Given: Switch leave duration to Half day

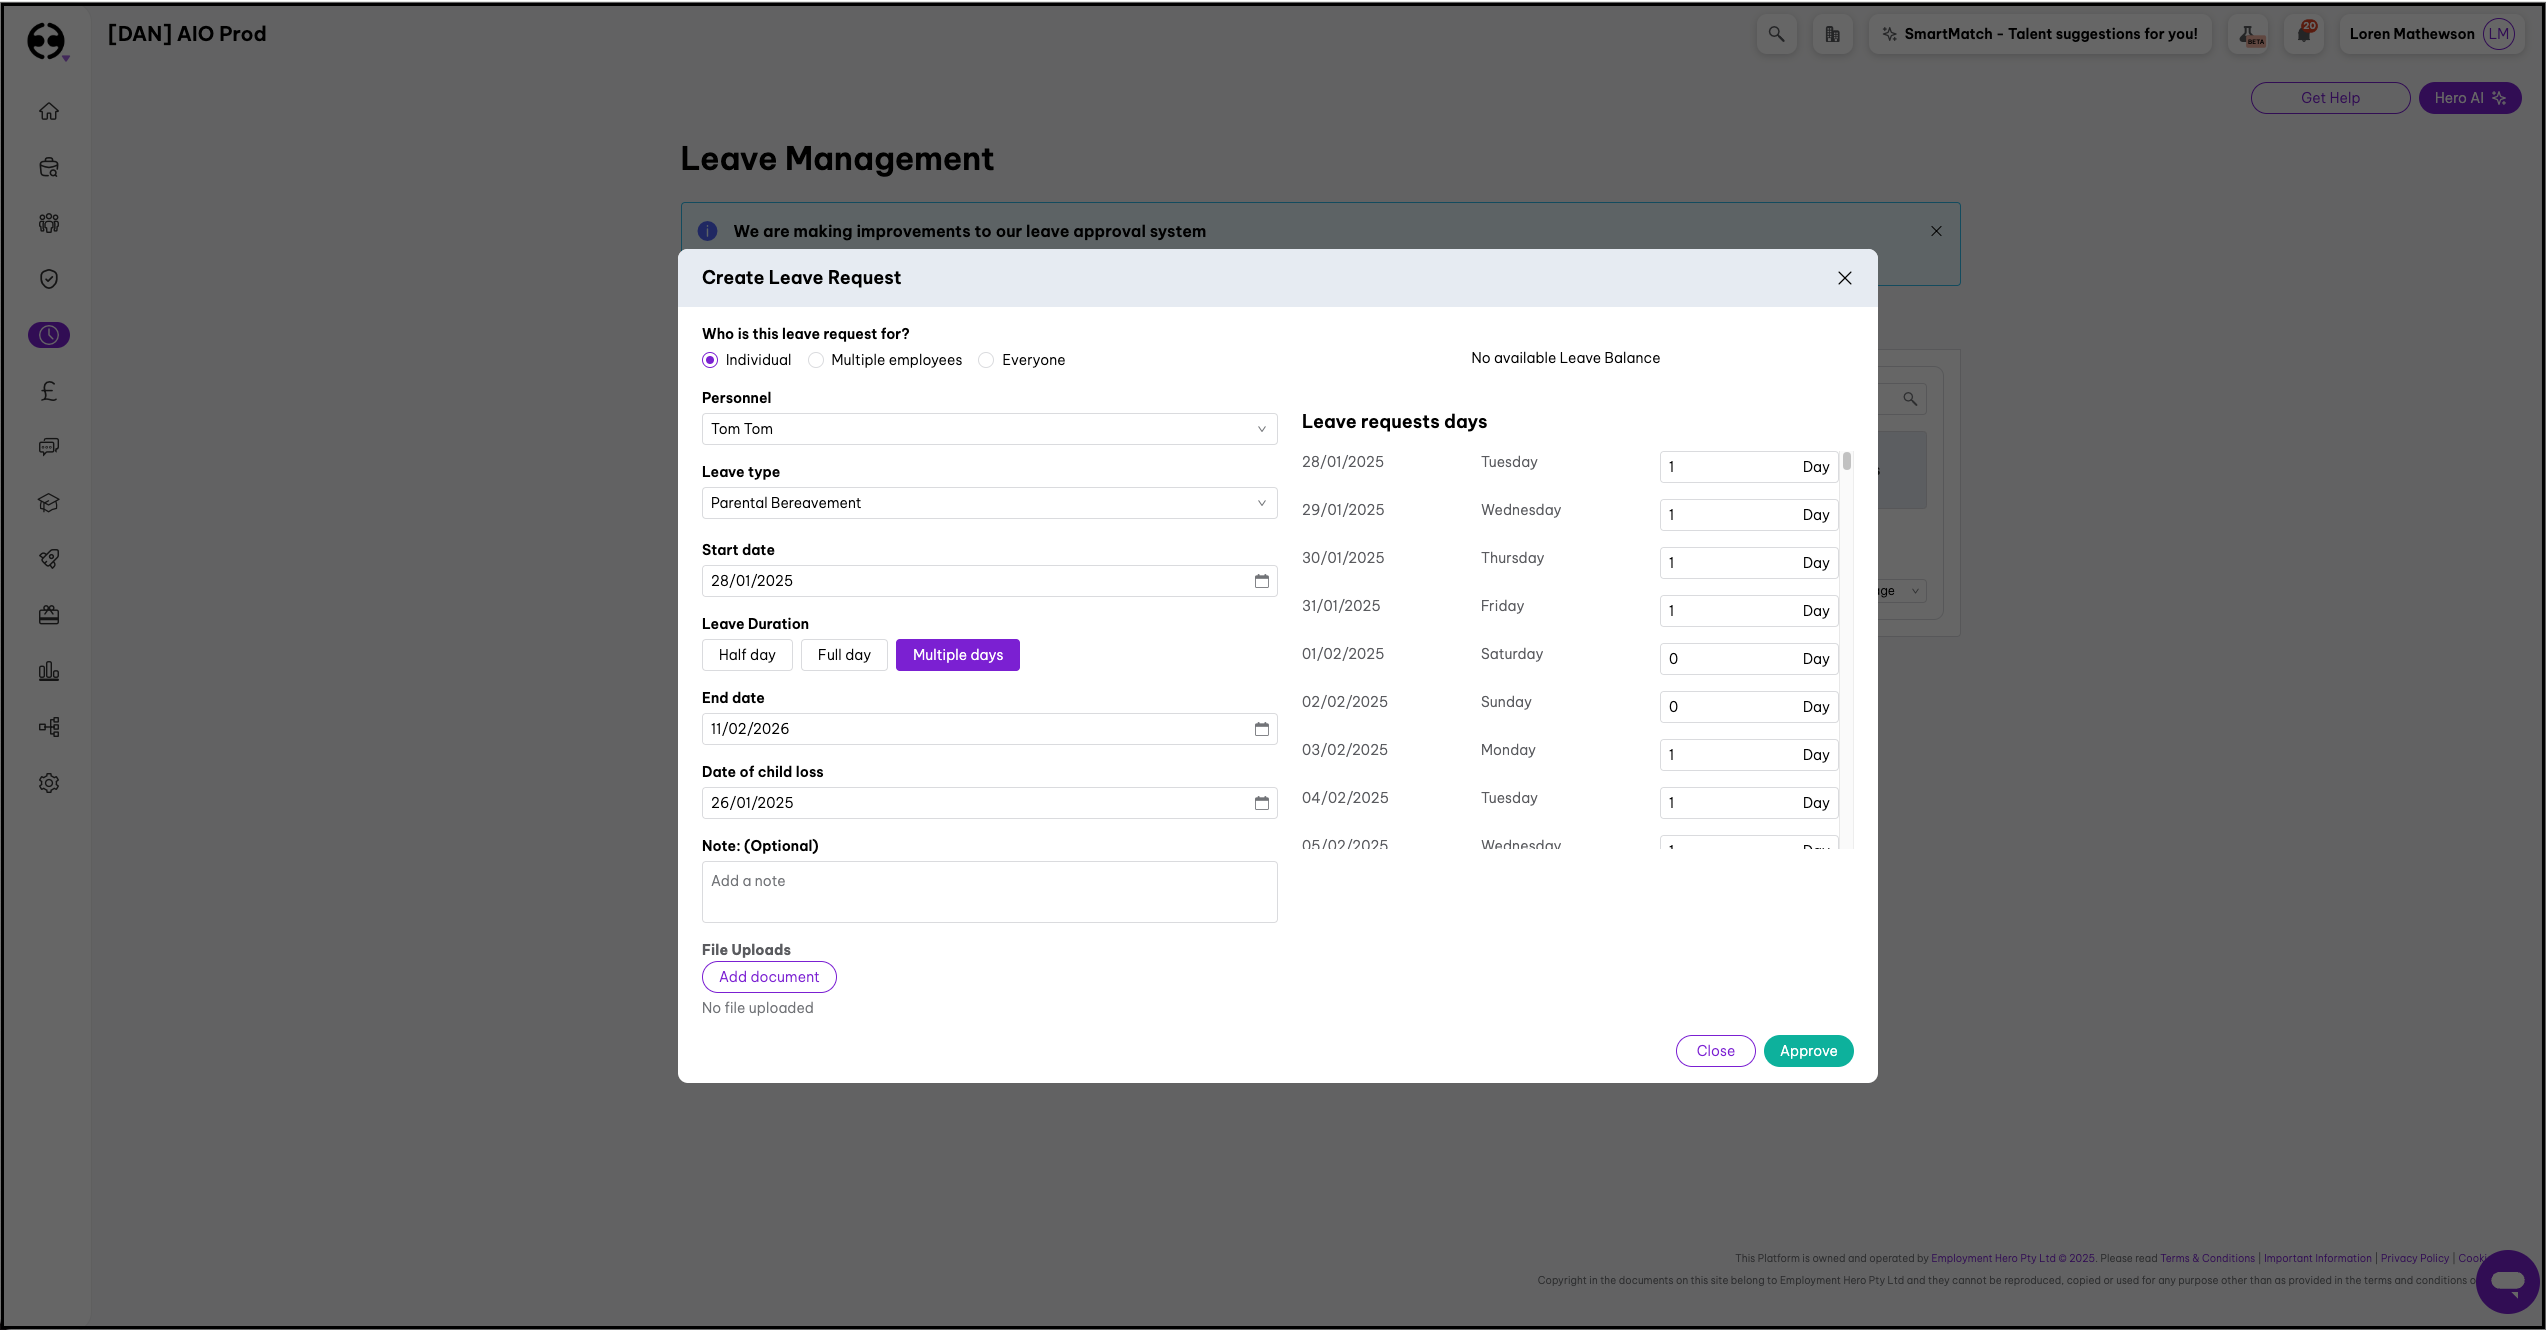Looking at the screenshot, I should (747, 655).
